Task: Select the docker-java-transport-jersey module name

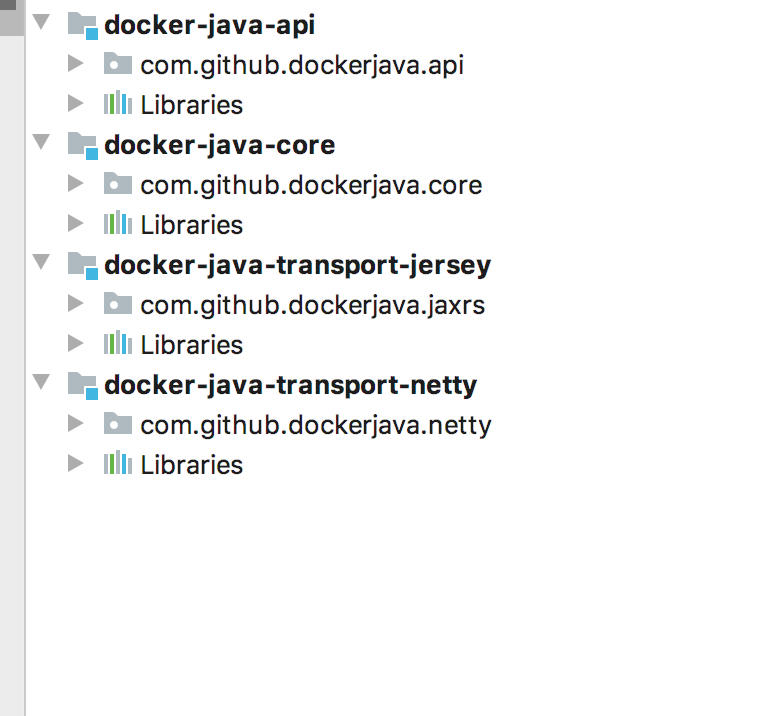Action: coord(298,266)
